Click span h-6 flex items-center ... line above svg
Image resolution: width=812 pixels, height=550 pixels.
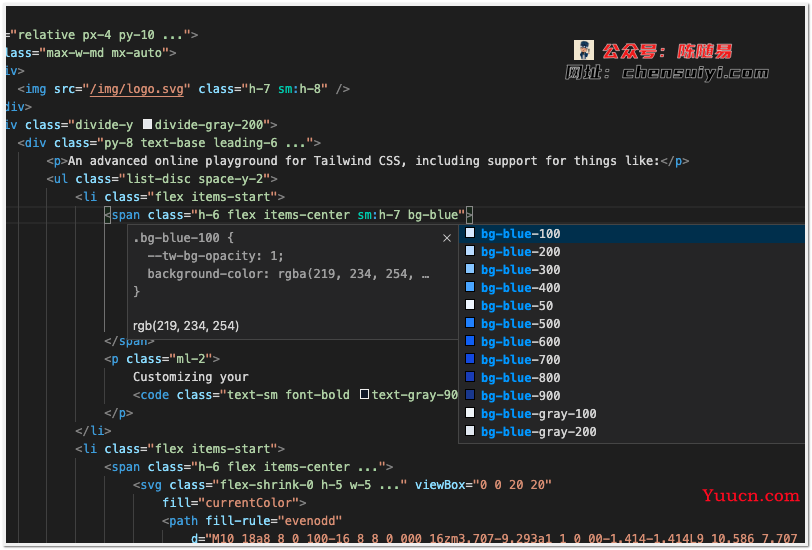tap(249, 467)
